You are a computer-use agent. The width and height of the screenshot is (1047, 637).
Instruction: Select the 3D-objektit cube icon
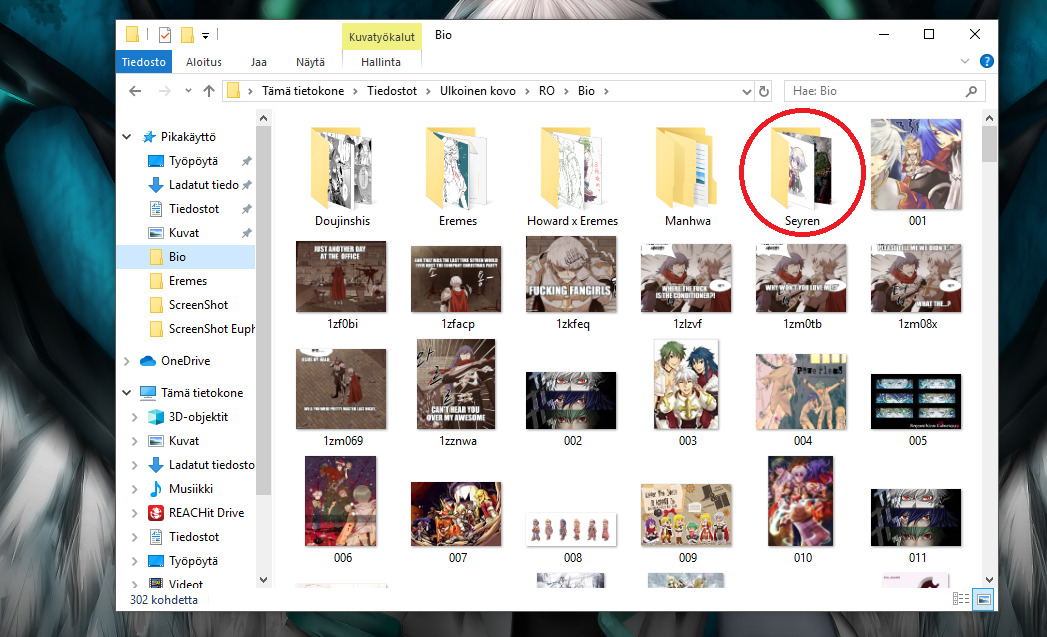coord(156,417)
